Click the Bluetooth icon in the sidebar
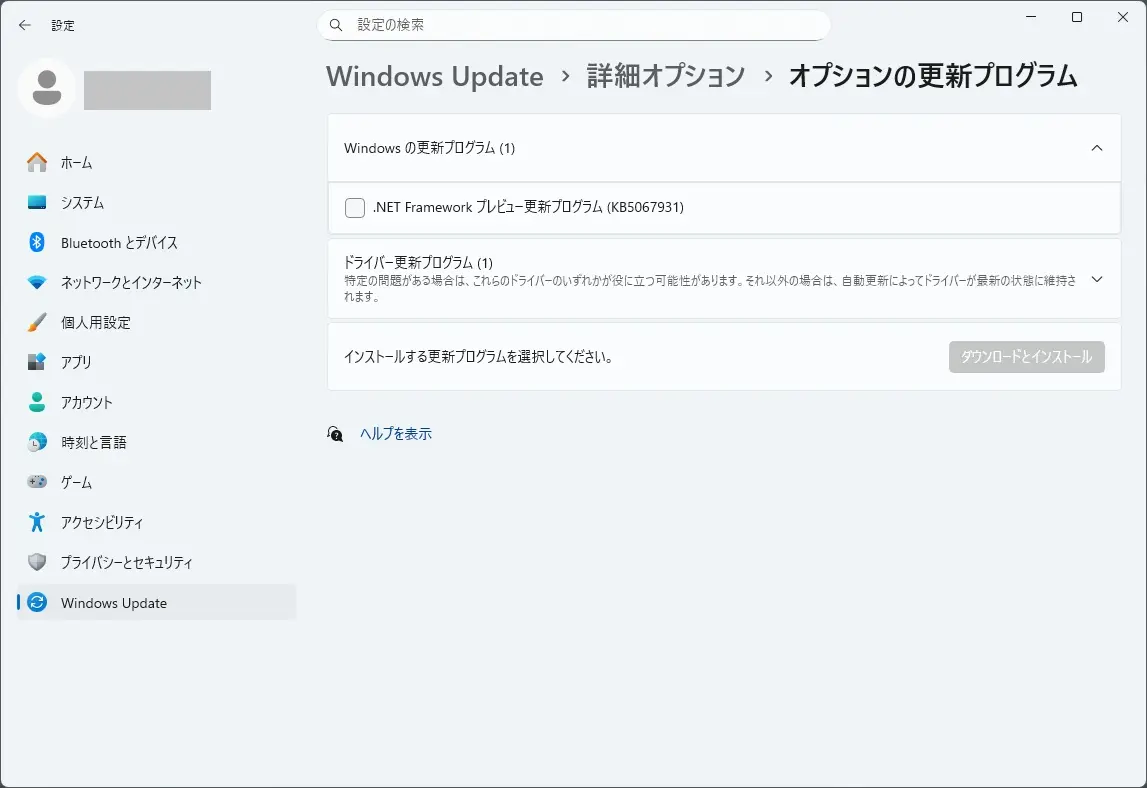Image resolution: width=1147 pixels, height=788 pixels. tap(37, 242)
